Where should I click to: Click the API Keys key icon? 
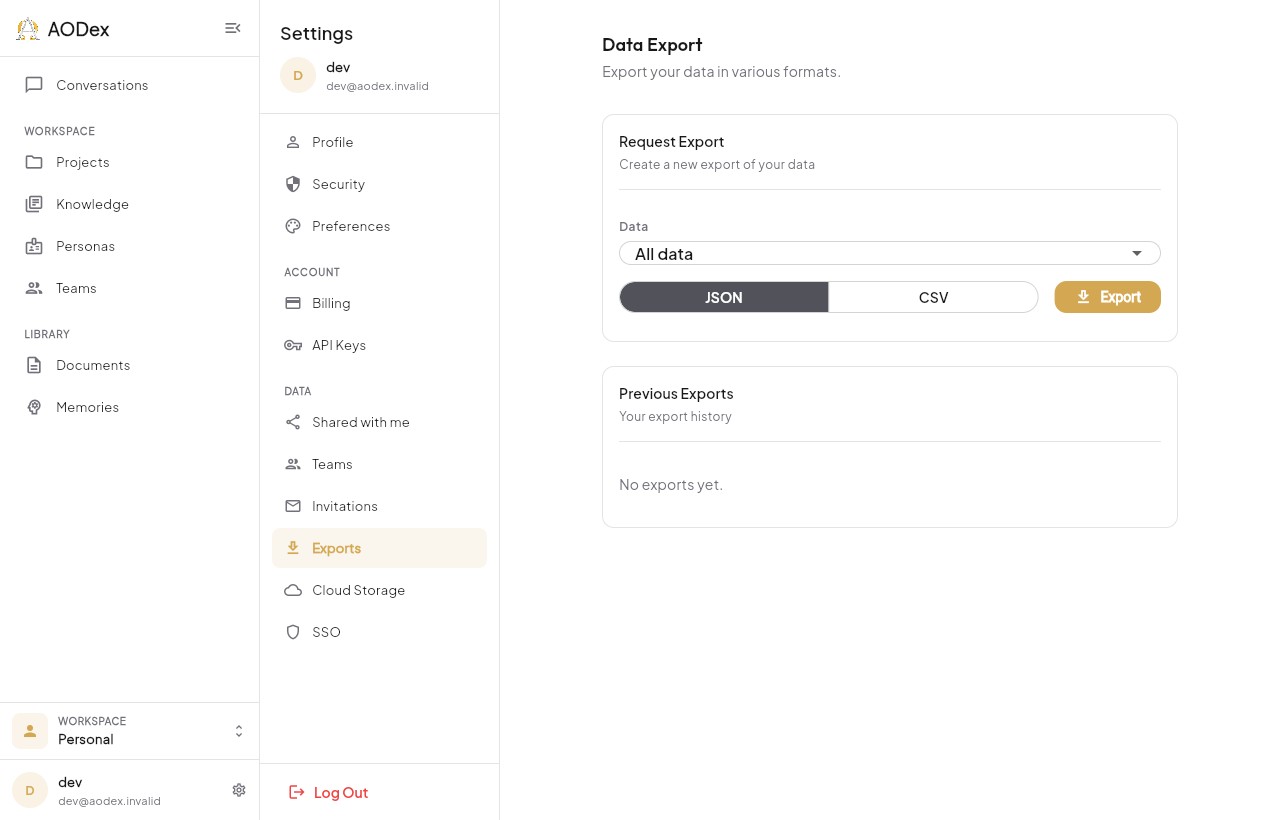point(293,345)
